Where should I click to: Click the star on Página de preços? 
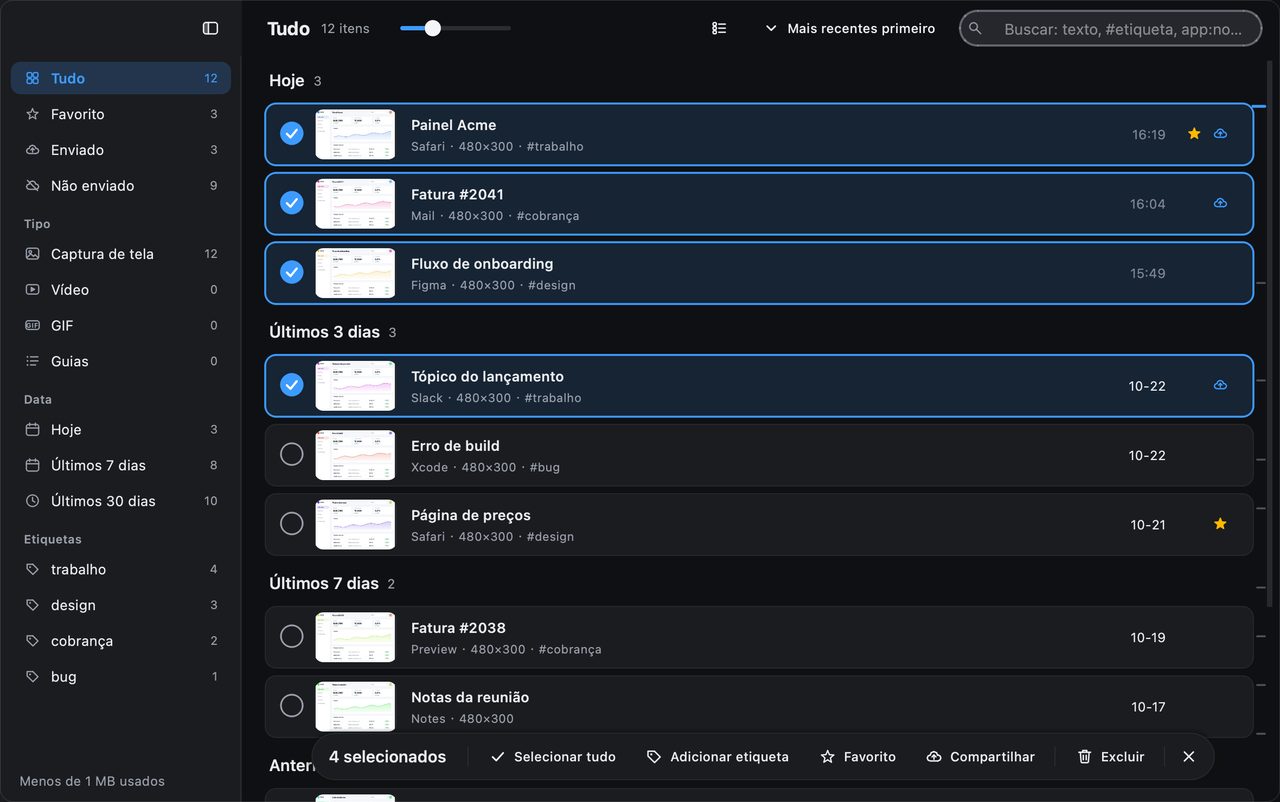[x=1220, y=524]
